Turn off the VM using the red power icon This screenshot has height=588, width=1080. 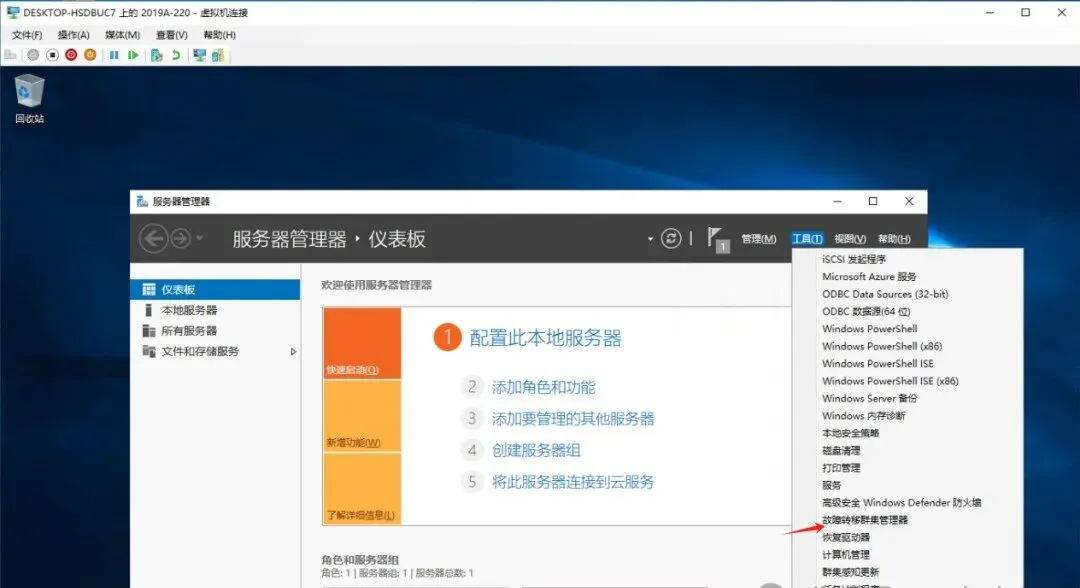(71, 55)
